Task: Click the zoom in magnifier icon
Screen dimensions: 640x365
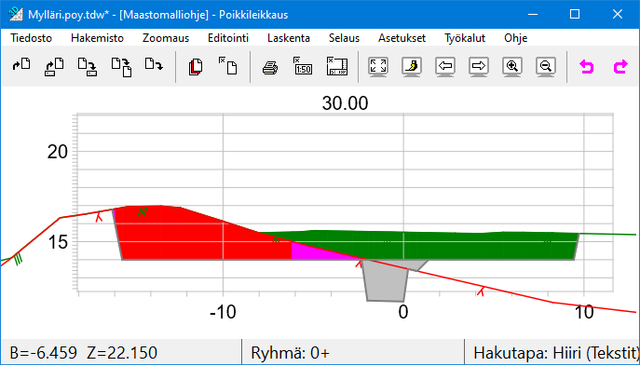Action: 512,67
